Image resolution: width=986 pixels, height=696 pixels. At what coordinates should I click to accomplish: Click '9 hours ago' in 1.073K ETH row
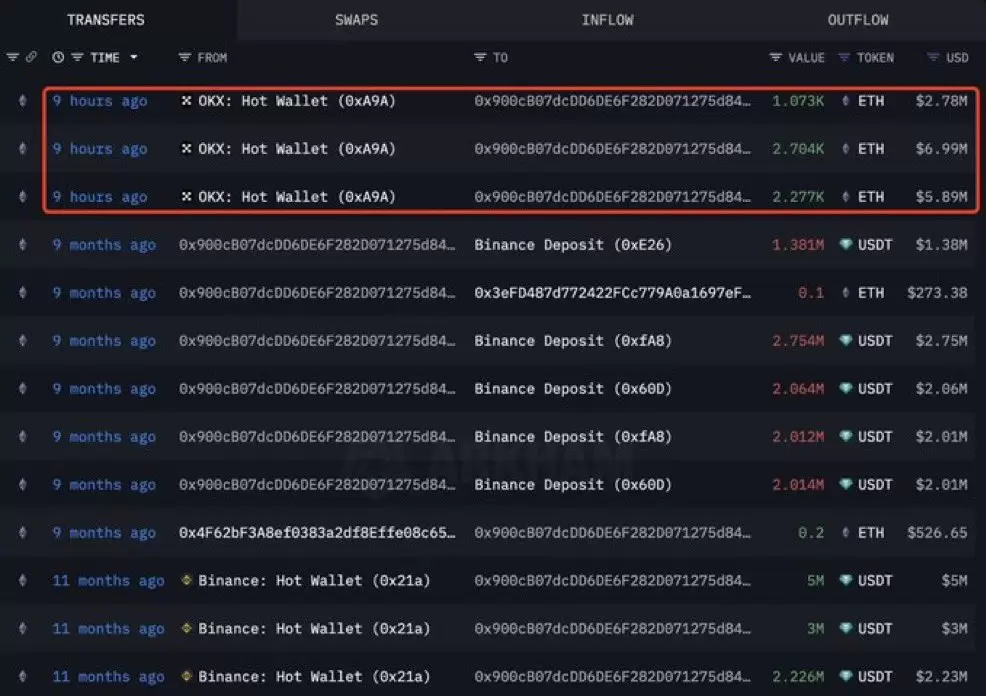[x=100, y=101]
